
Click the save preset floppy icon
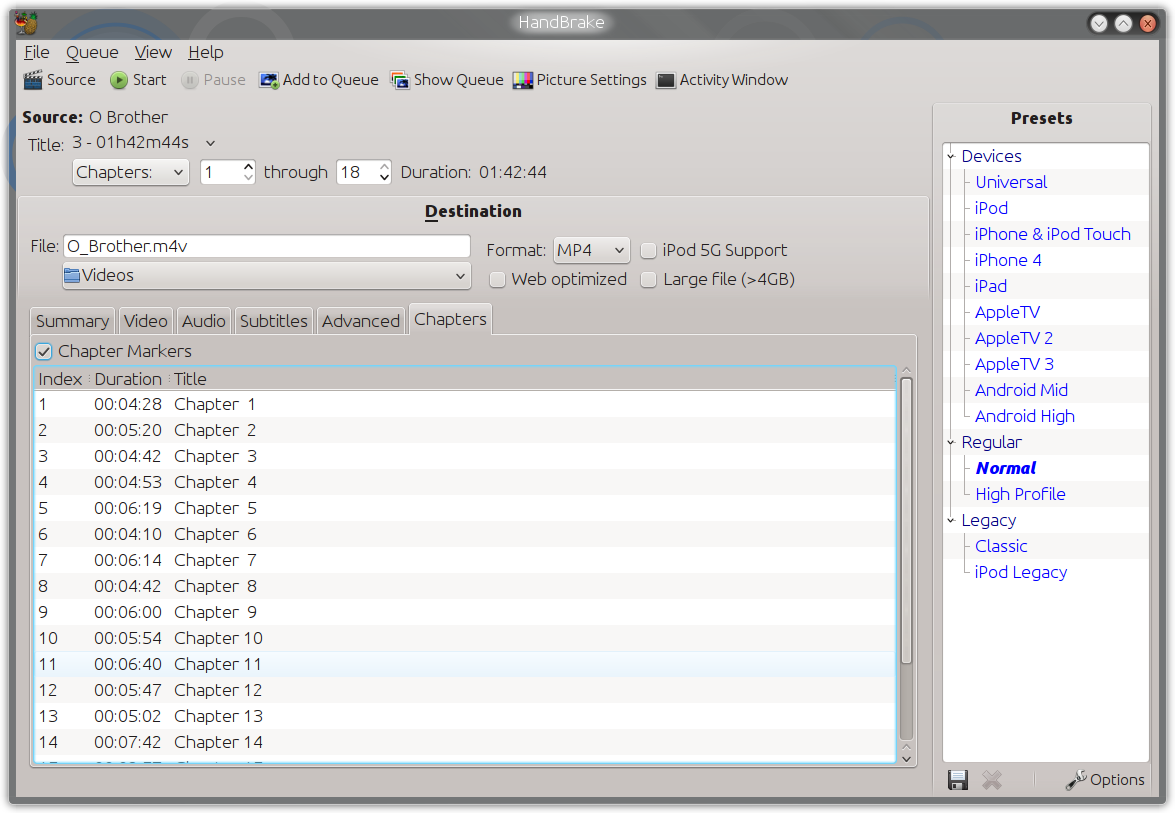tap(958, 780)
